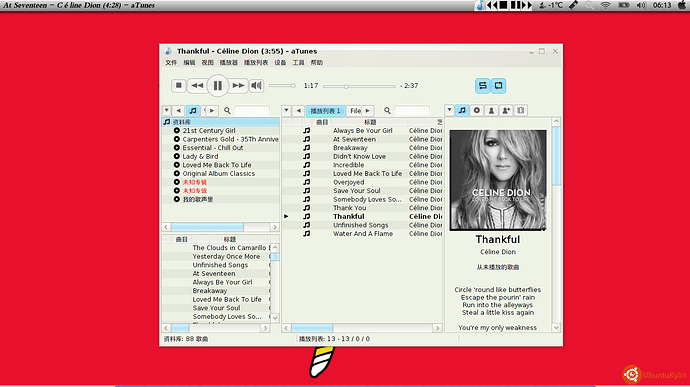Click the aTunes icon in top panel
Image resolution: width=690 pixels, height=387 pixels.
(480, 5)
